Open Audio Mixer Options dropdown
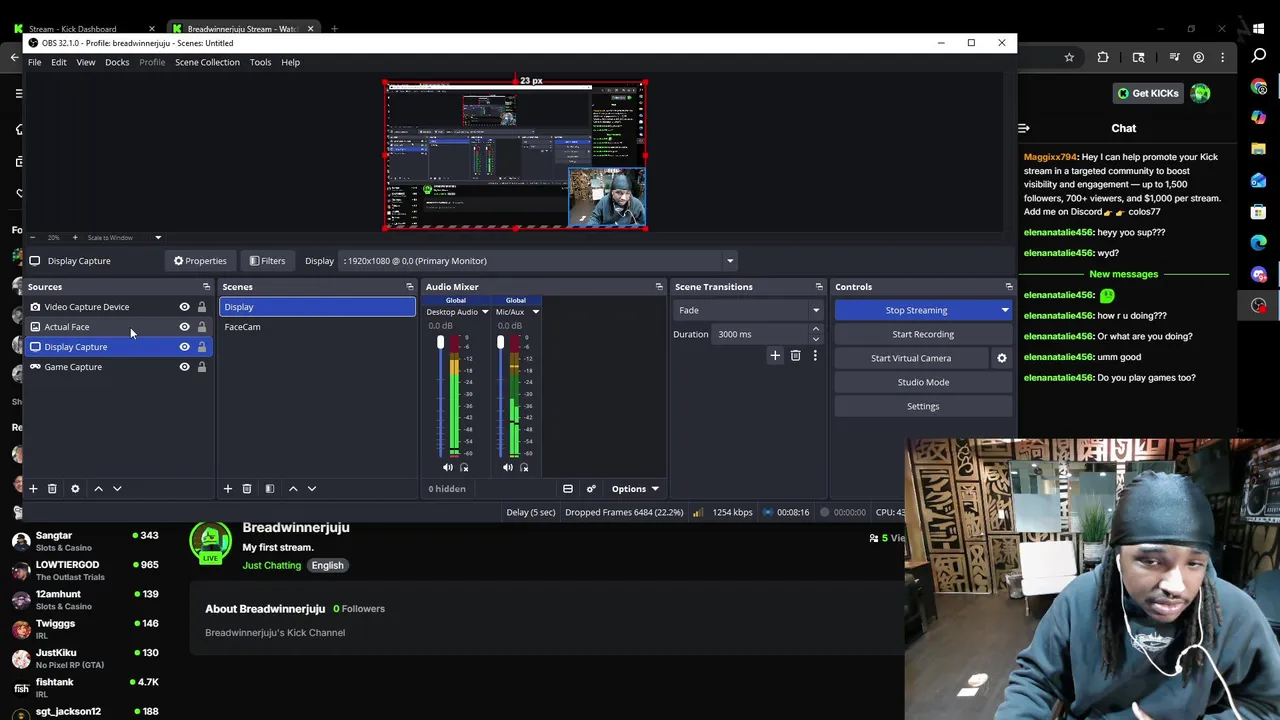Image resolution: width=1280 pixels, height=720 pixels. pyautogui.click(x=635, y=489)
